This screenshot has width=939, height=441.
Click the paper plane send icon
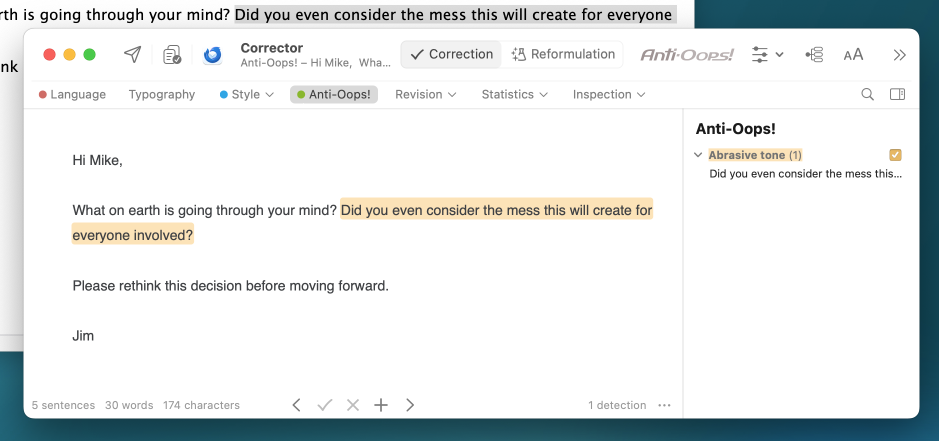132,55
